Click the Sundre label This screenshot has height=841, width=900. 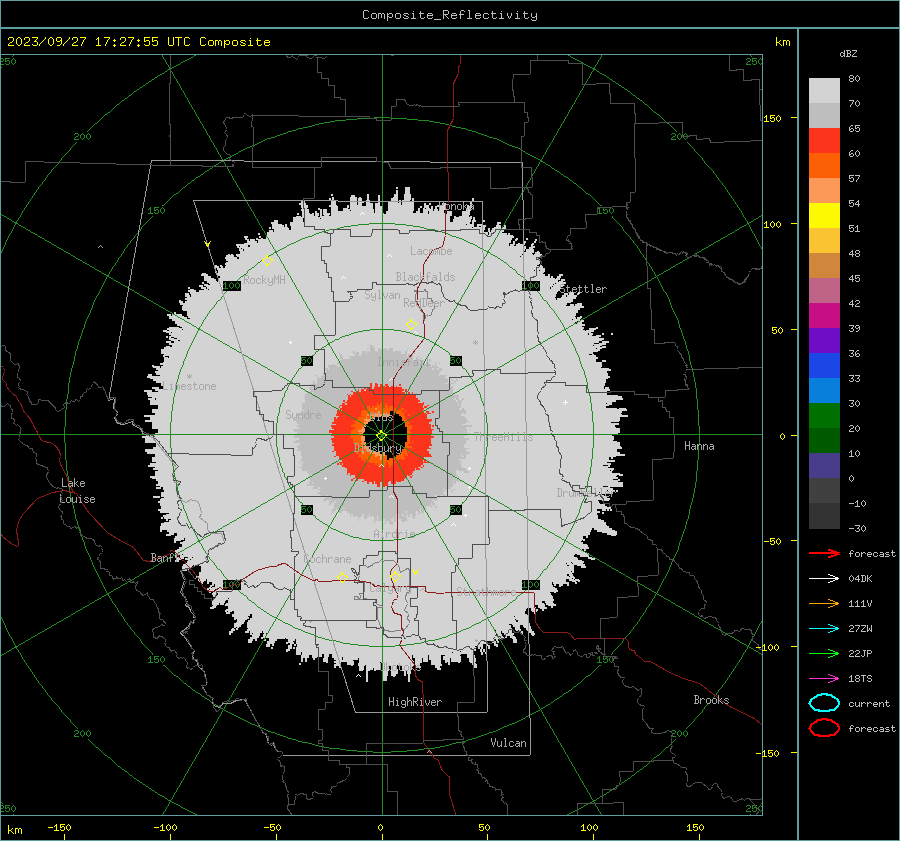point(303,414)
